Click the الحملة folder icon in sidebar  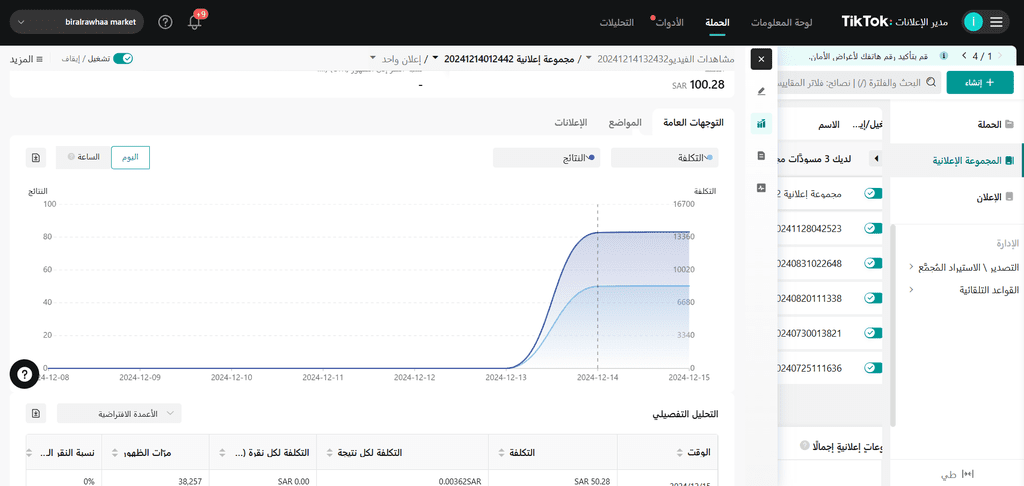click(1010, 124)
